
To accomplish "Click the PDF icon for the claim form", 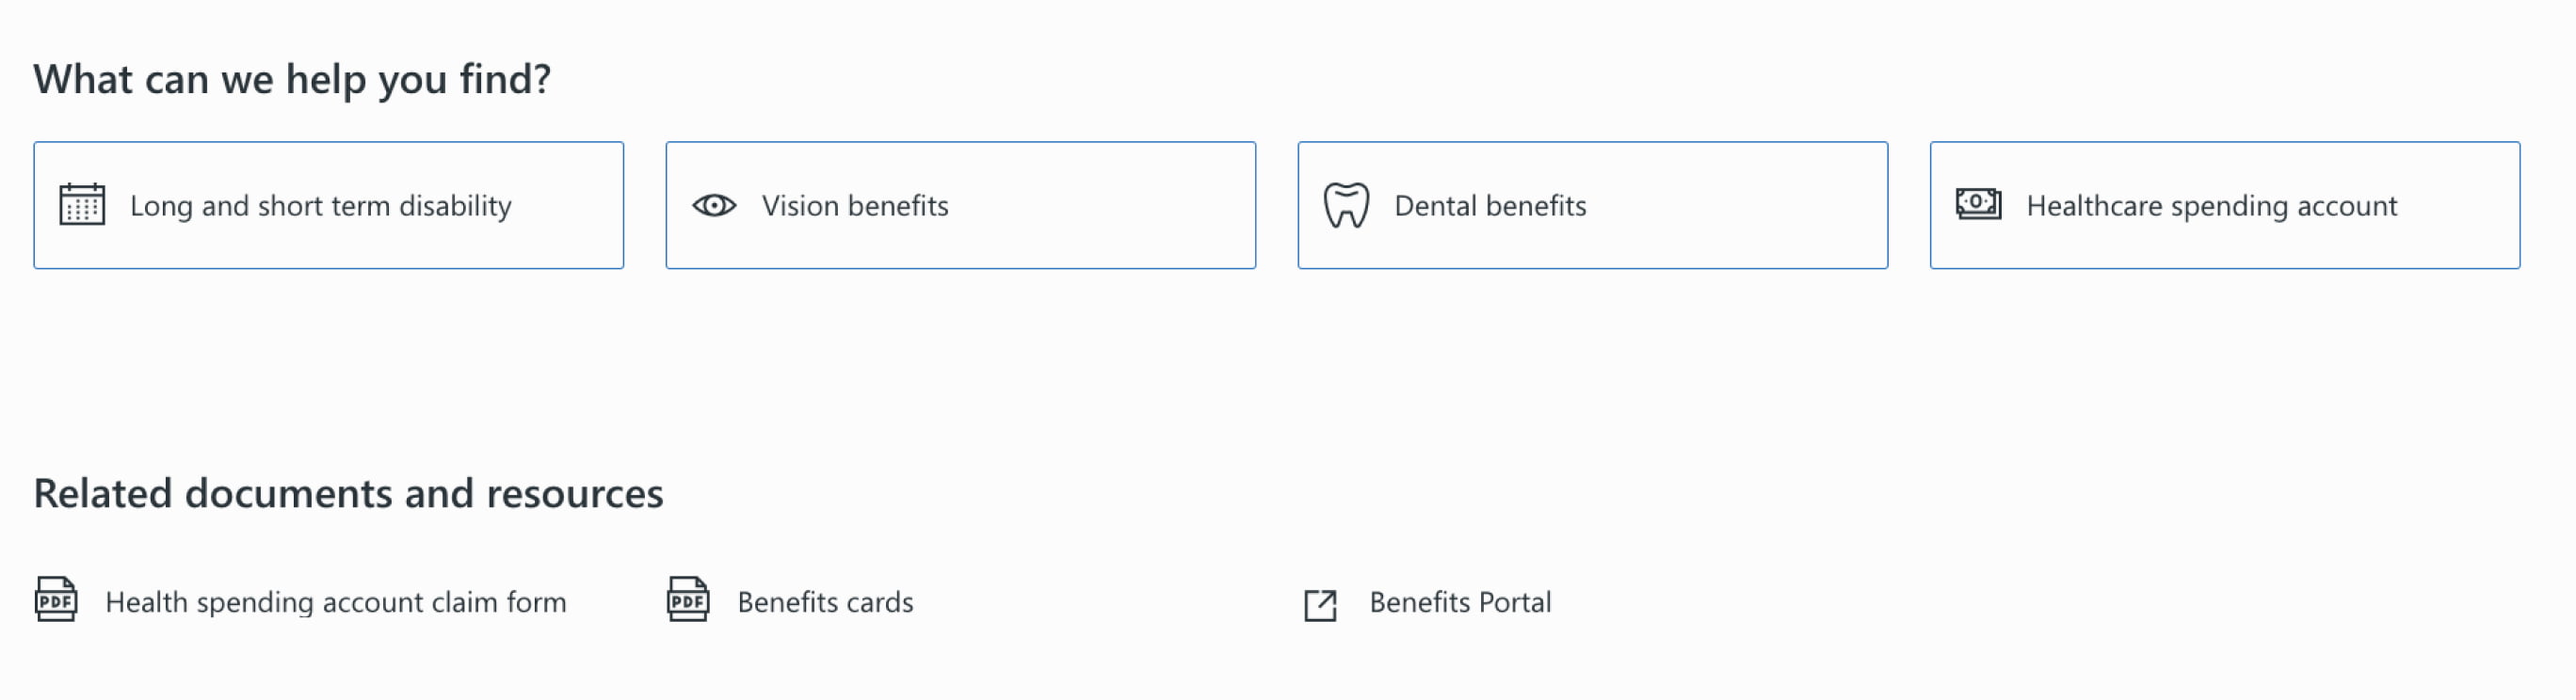I will (x=56, y=600).
